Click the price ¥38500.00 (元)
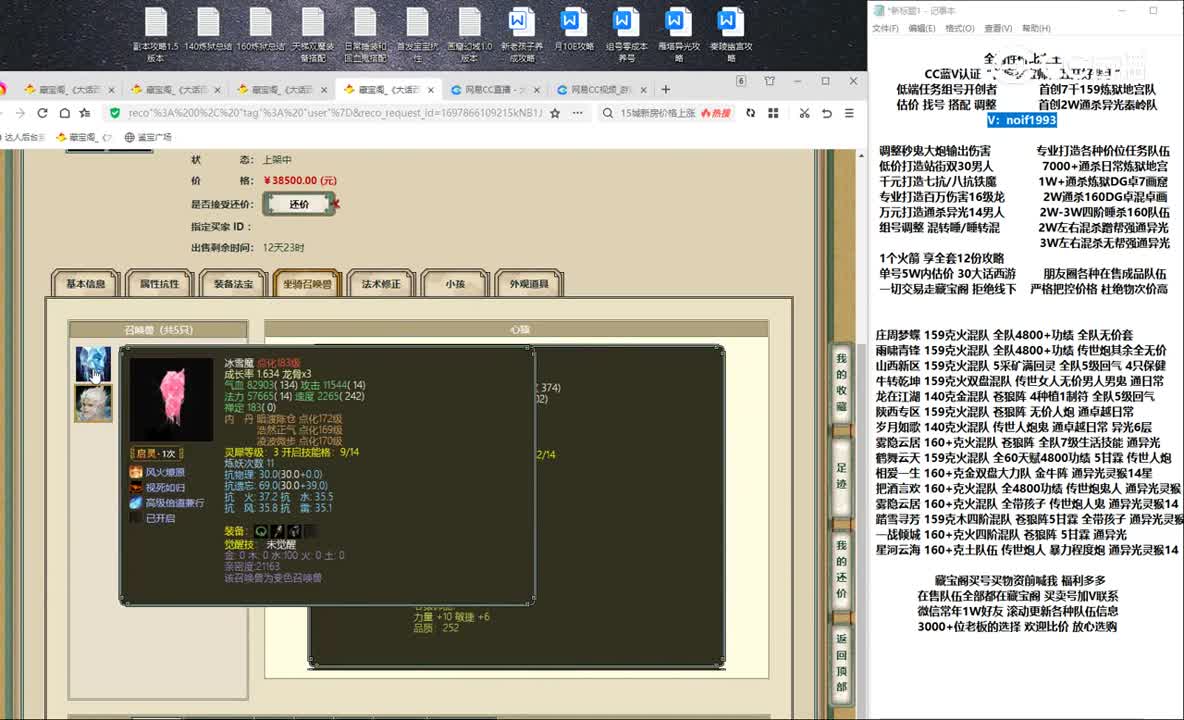The height and width of the screenshot is (720, 1184). (x=301, y=180)
